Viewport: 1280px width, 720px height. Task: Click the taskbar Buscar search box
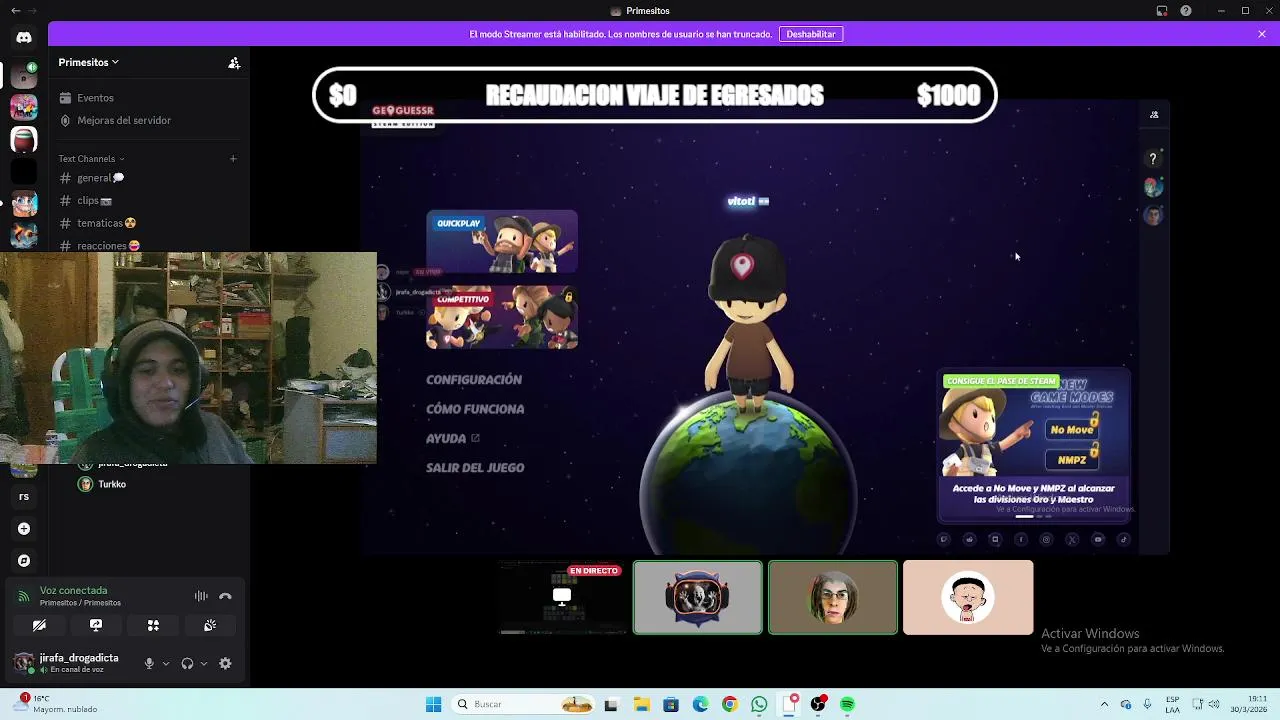[x=524, y=704]
